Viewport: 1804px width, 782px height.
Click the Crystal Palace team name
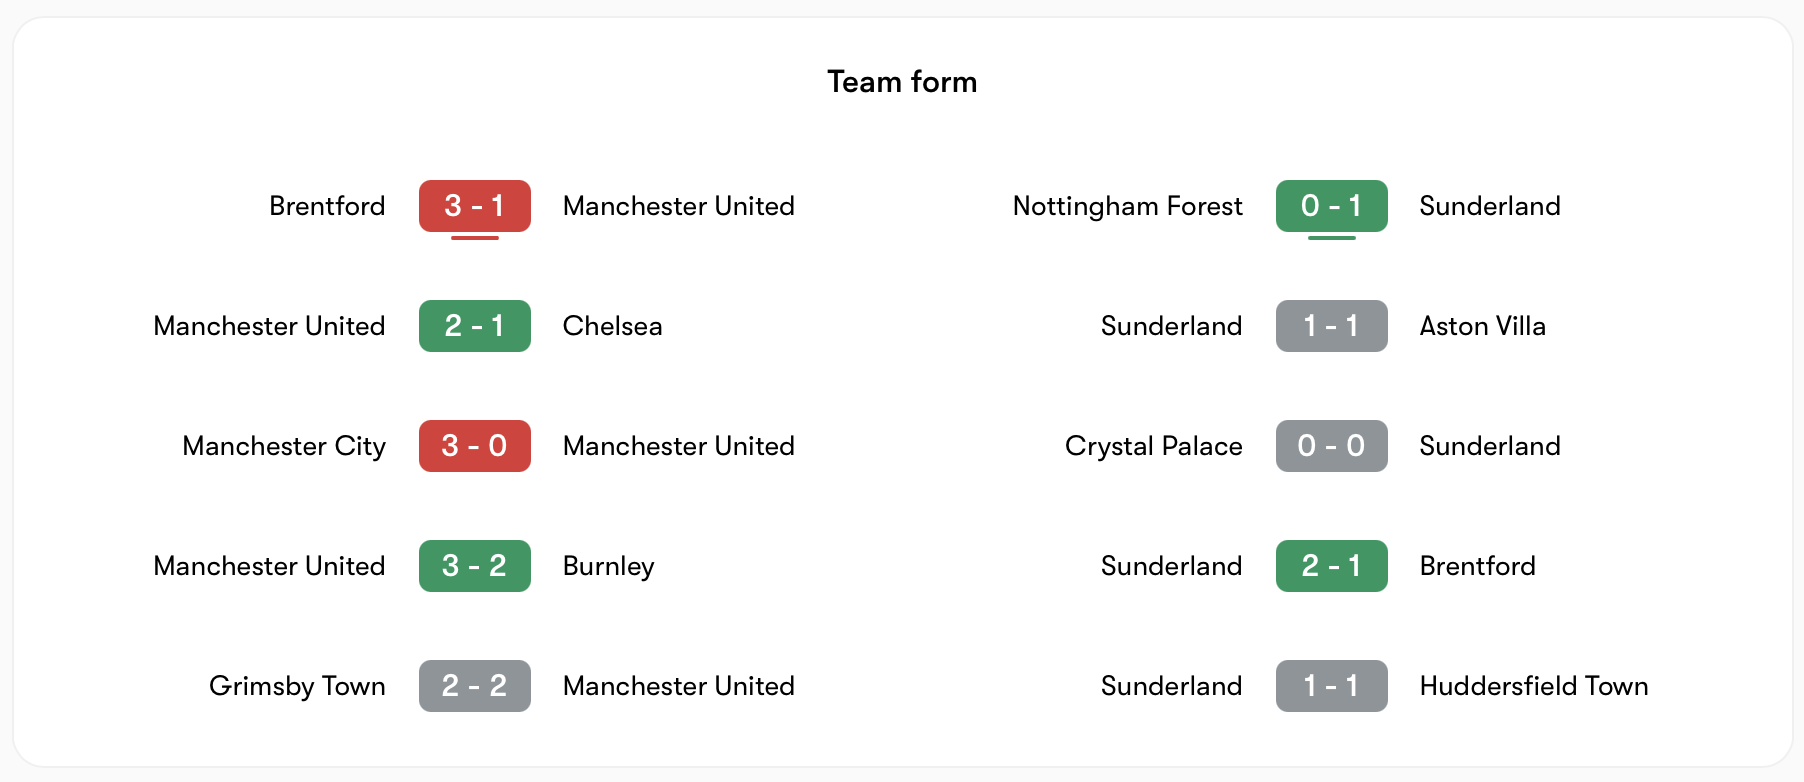click(1153, 446)
